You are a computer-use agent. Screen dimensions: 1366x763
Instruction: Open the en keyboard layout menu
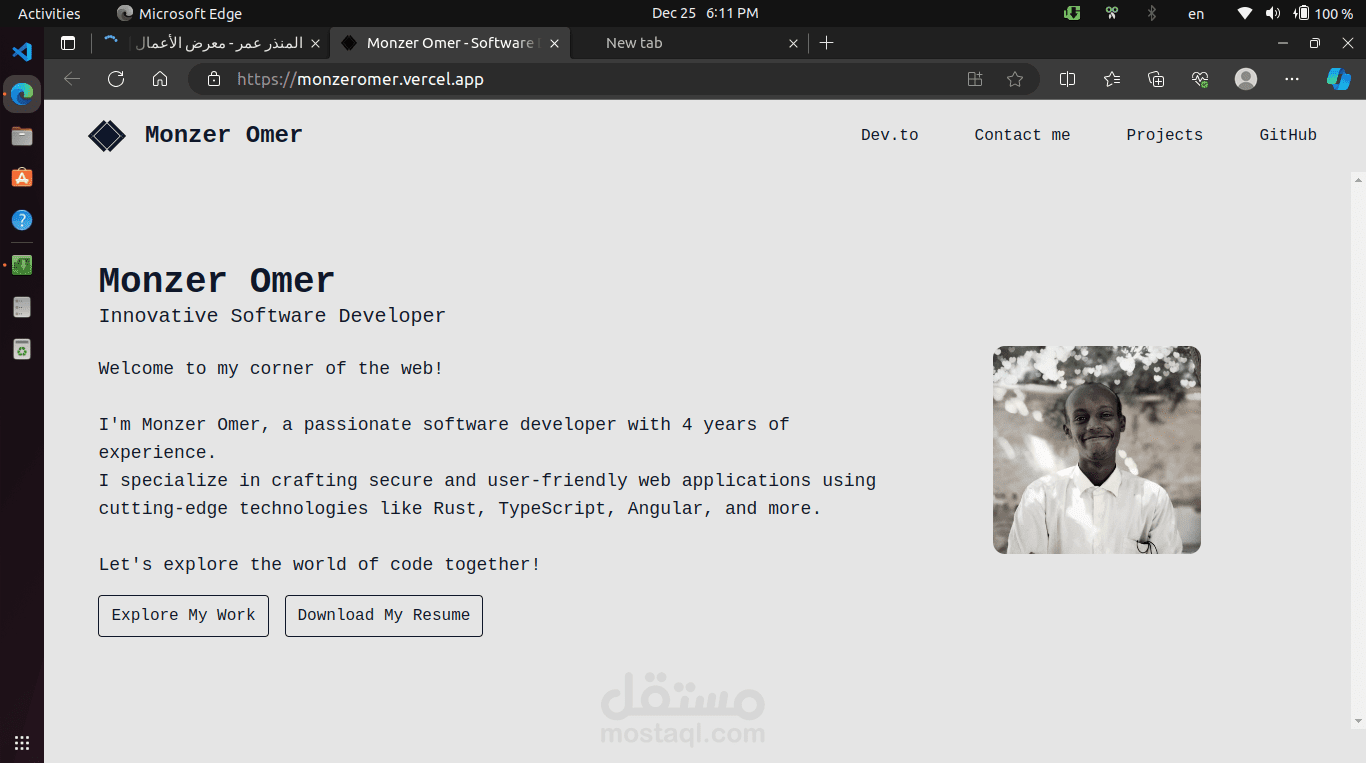pos(1196,13)
